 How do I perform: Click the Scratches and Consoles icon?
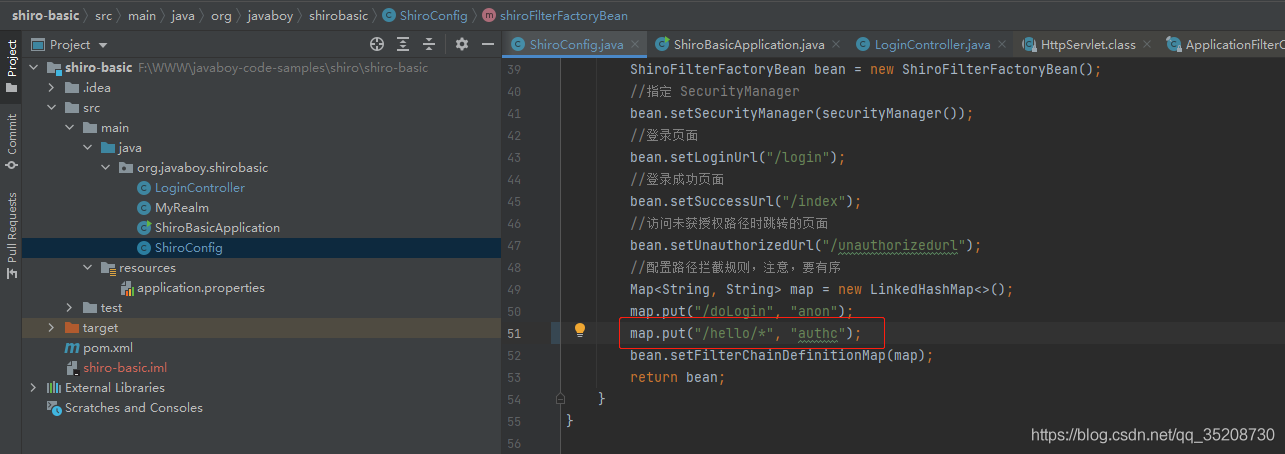(54, 408)
